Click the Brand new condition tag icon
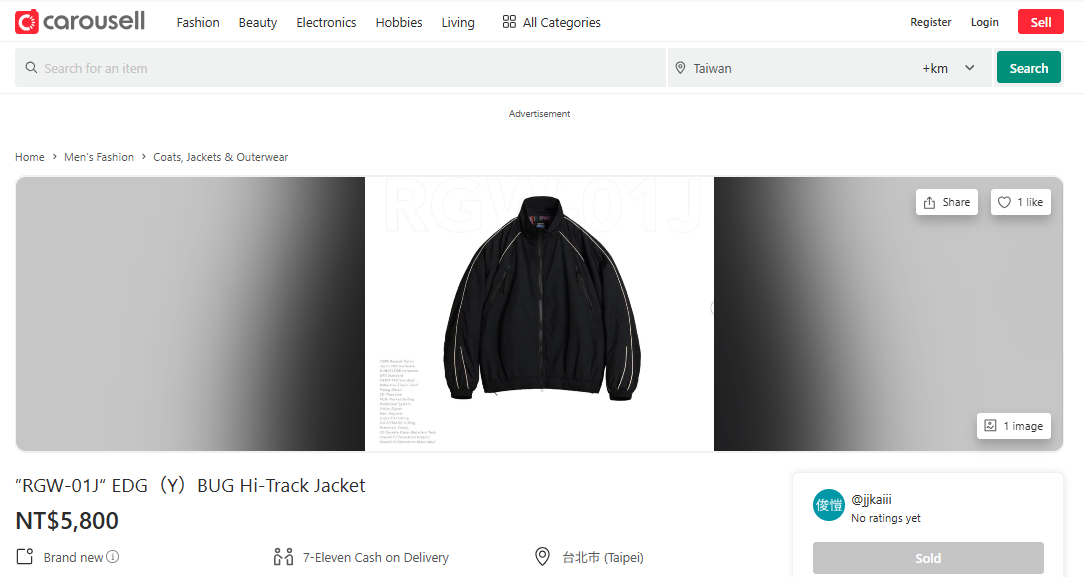Viewport: 1085px width, 577px height. [25, 557]
